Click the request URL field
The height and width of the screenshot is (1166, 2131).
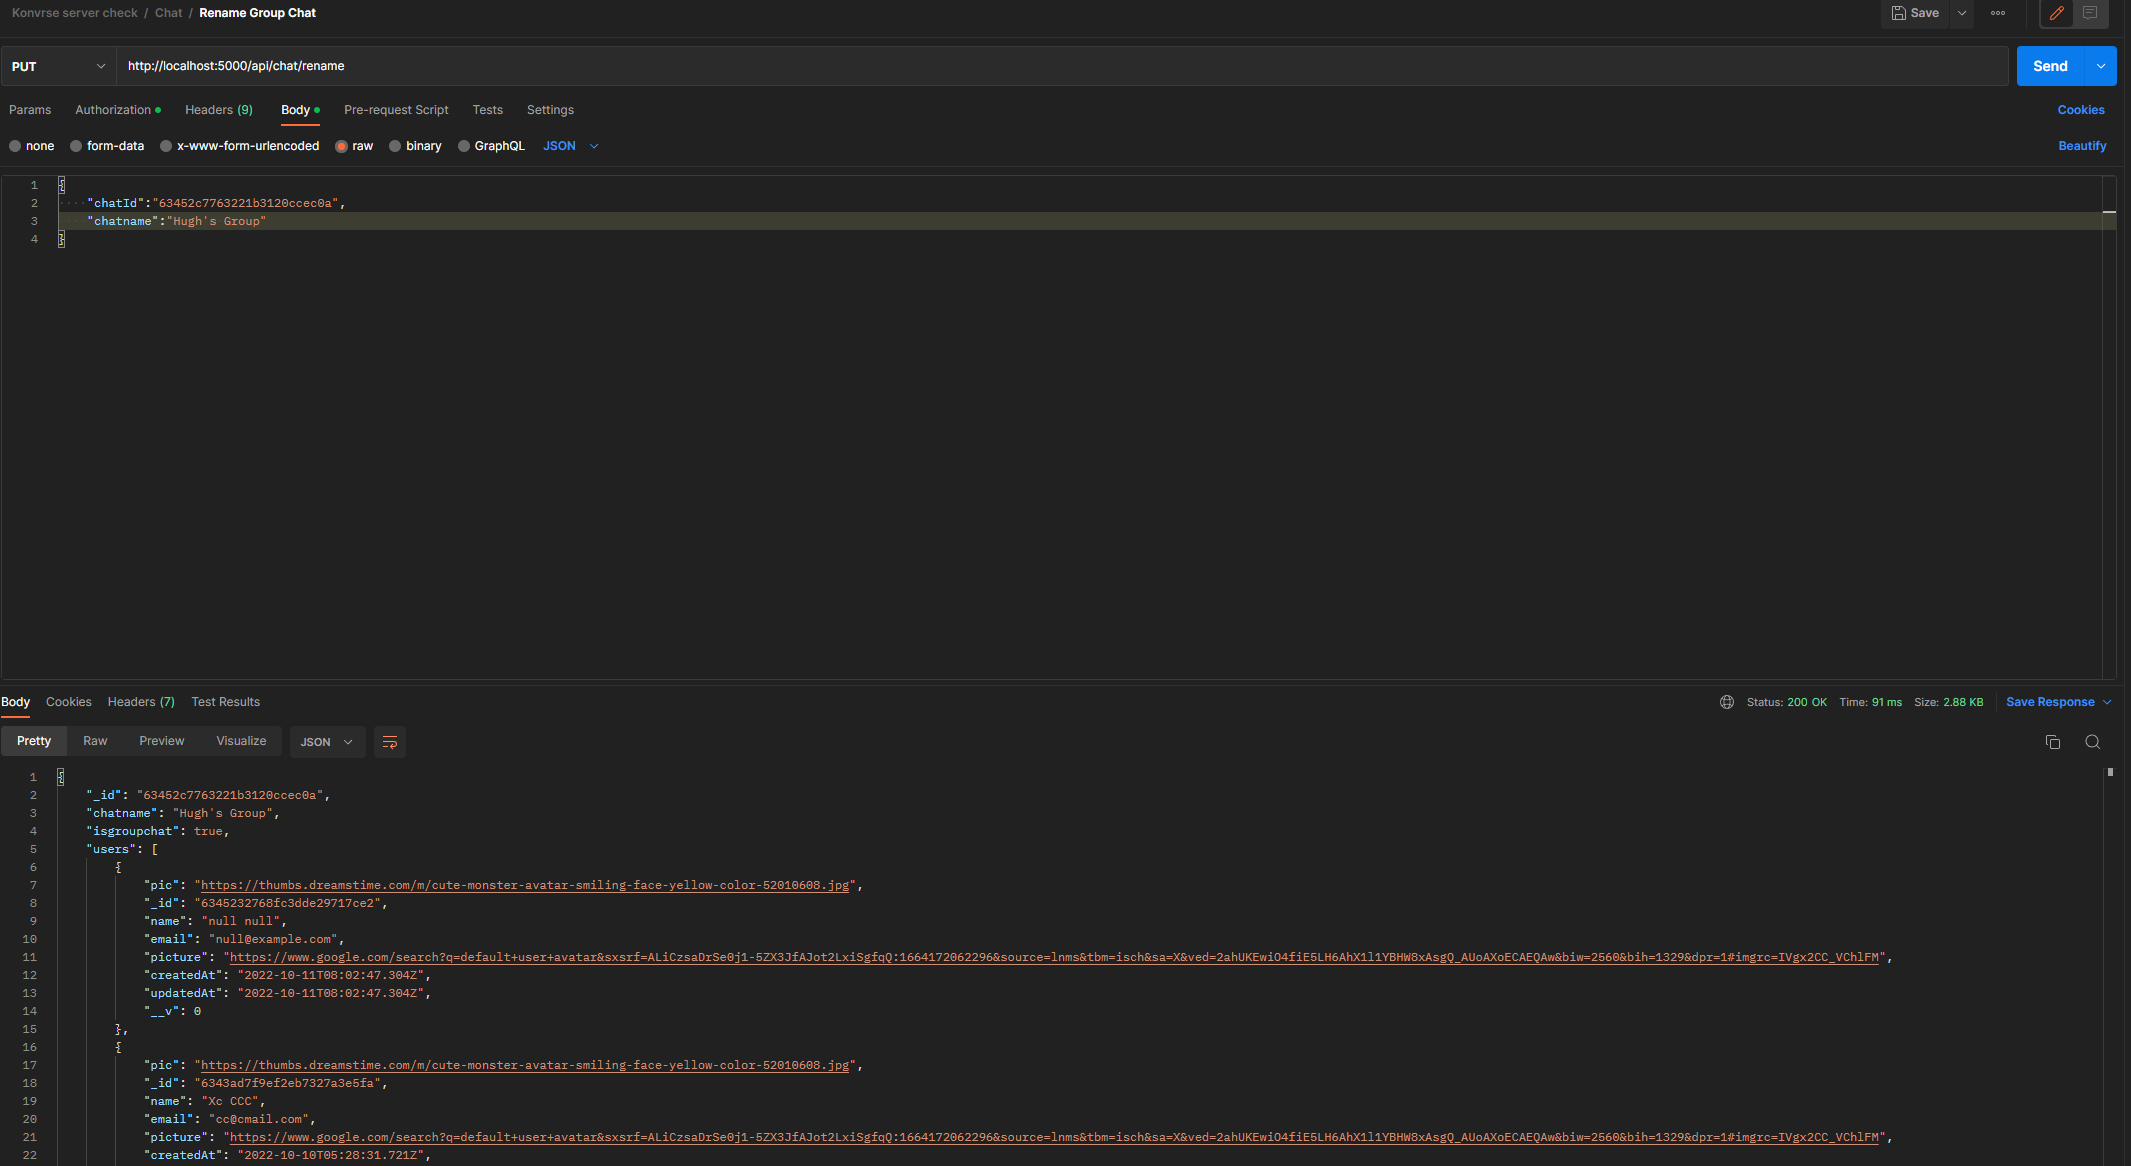[1062, 66]
